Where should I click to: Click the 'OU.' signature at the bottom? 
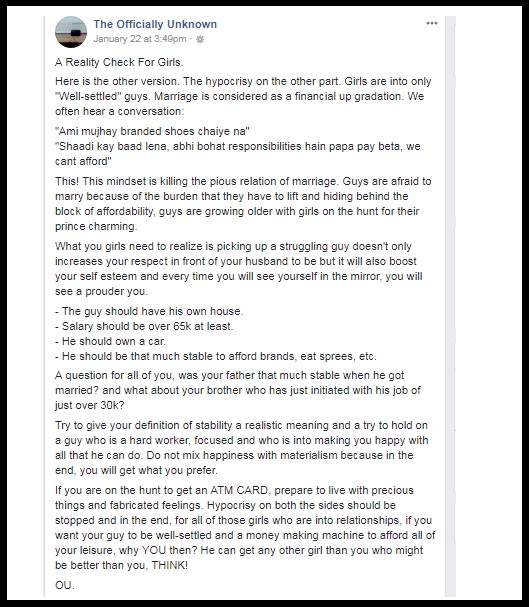tap(65, 585)
